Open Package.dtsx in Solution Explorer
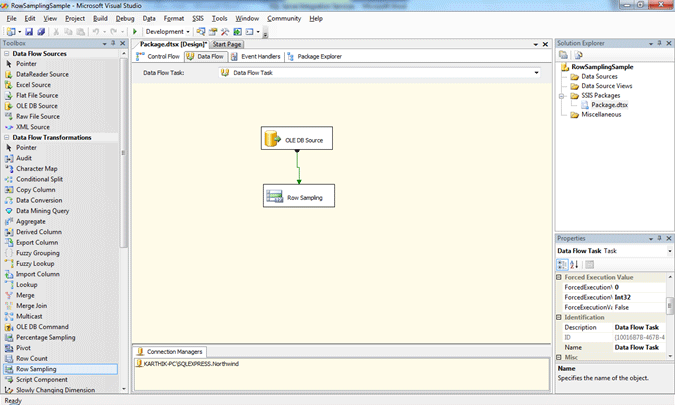The height and width of the screenshot is (405, 675). [609, 105]
